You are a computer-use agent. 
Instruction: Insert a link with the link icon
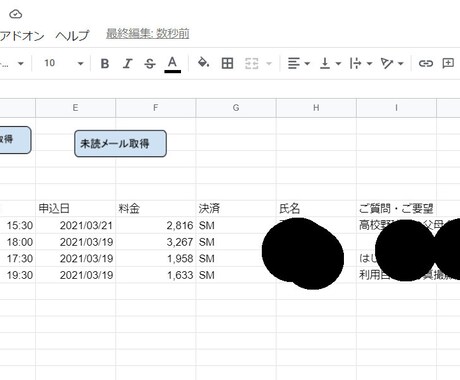pyautogui.click(x=426, y=63)
